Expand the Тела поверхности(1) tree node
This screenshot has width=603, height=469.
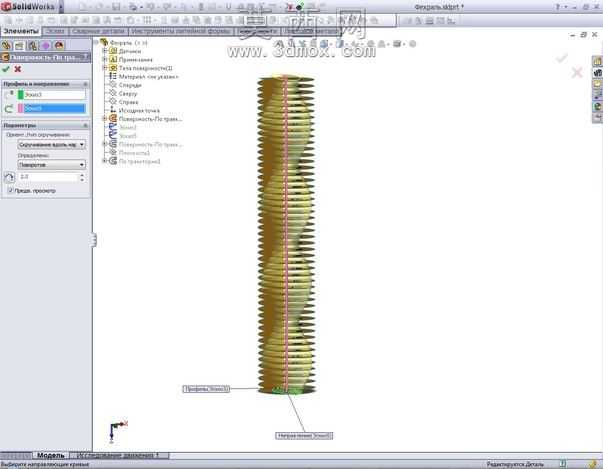(x=105, y=68)
